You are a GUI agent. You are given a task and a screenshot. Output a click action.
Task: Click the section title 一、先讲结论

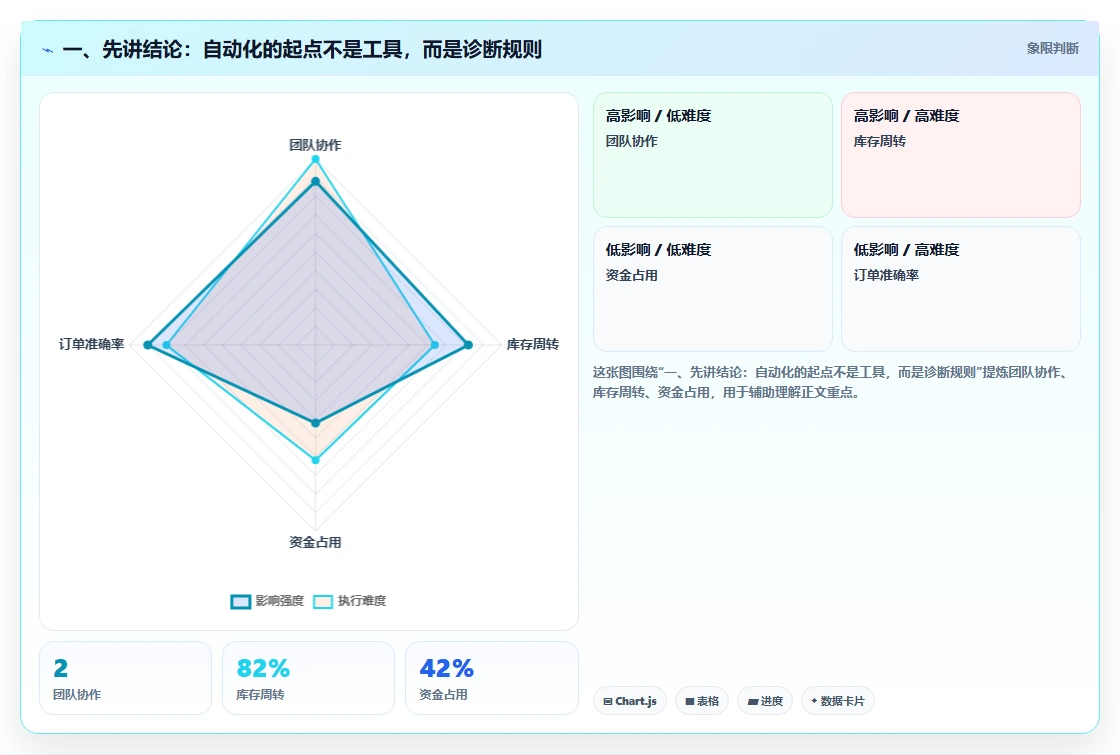(x=302, y=49)
